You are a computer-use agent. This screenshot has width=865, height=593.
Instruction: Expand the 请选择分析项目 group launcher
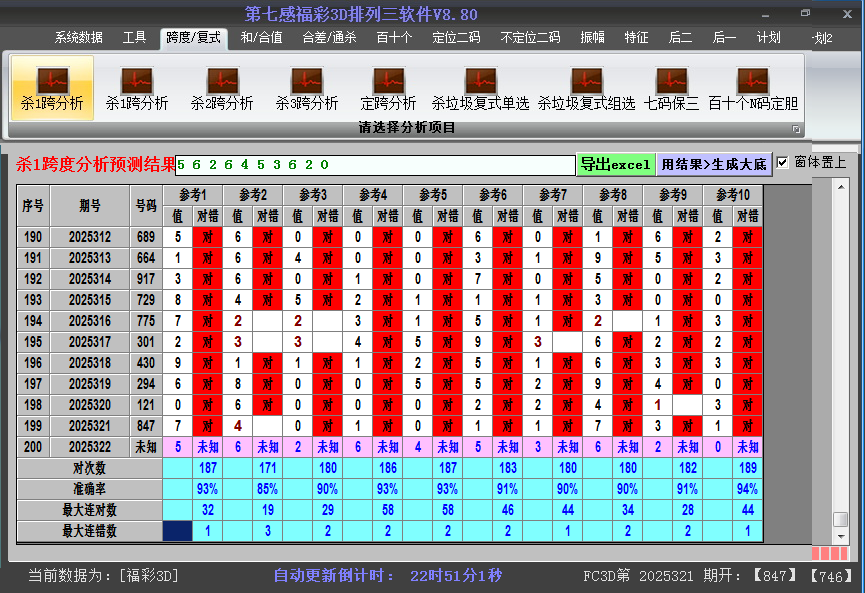point(797,129)
